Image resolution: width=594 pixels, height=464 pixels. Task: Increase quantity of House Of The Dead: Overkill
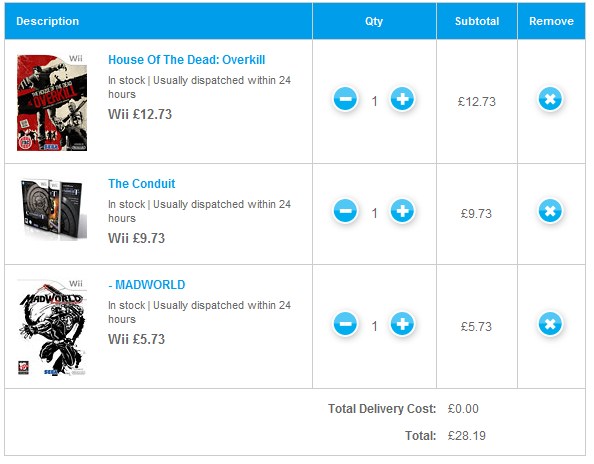[x=402, y=99]
